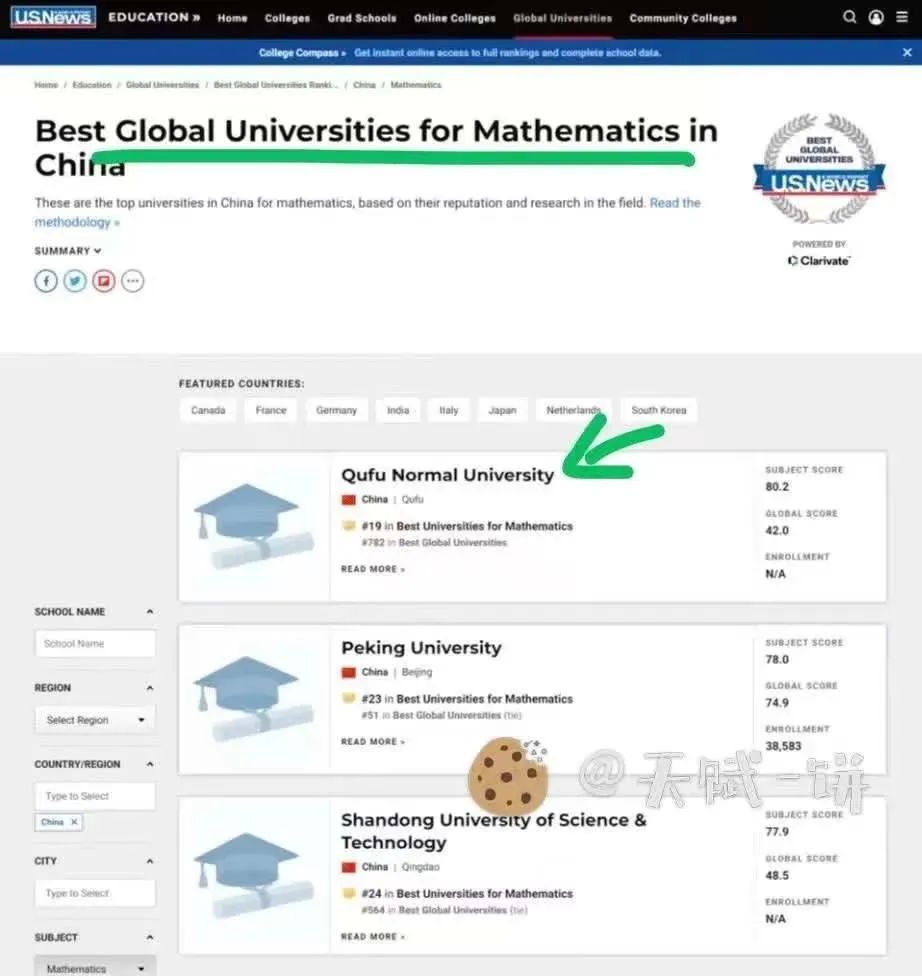Open Global Universities navigation tab

click(563, 18)
